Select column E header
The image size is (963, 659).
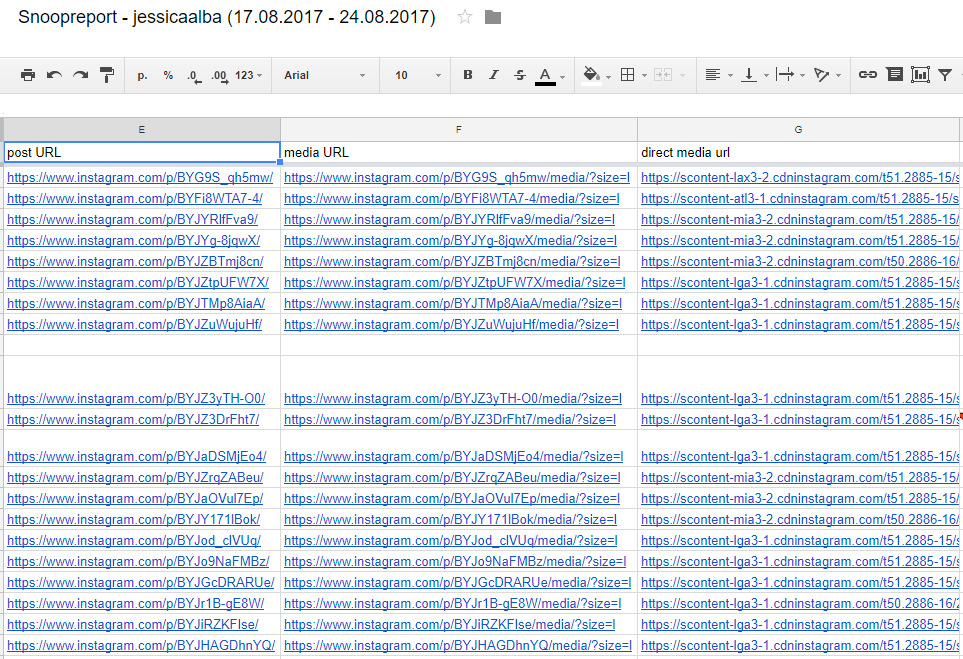tap(142, 130)
